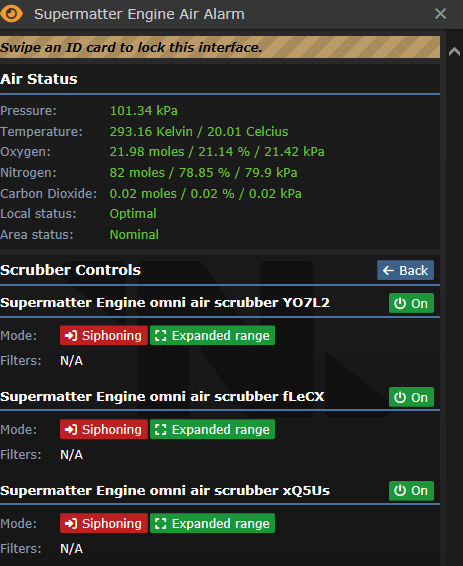Click the power icon on scrubber xQ5Us
Screen dimensions: 463x566
tap(400, 491)
